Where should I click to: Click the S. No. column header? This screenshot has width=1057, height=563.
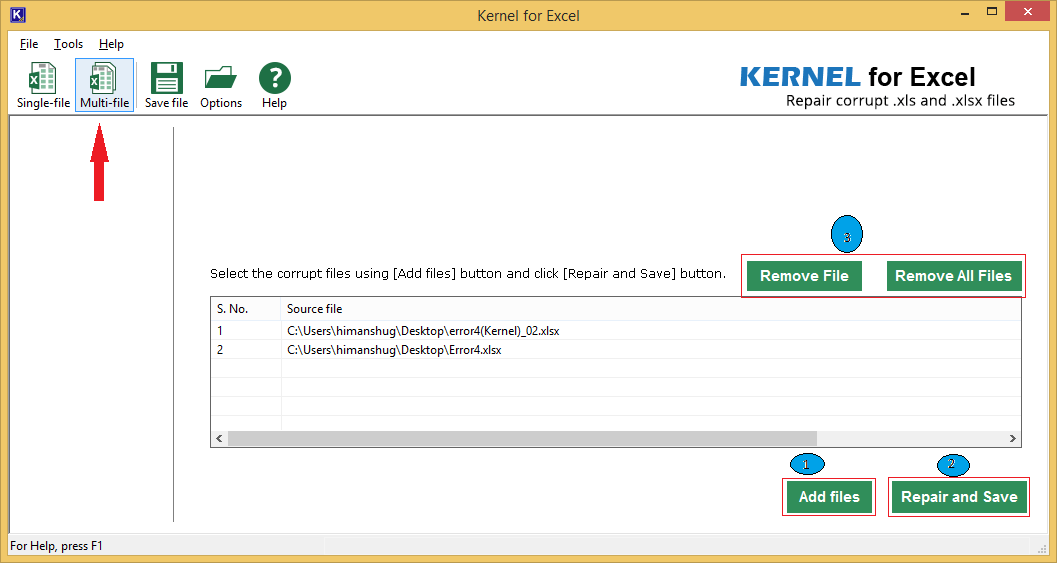[246, 309]
